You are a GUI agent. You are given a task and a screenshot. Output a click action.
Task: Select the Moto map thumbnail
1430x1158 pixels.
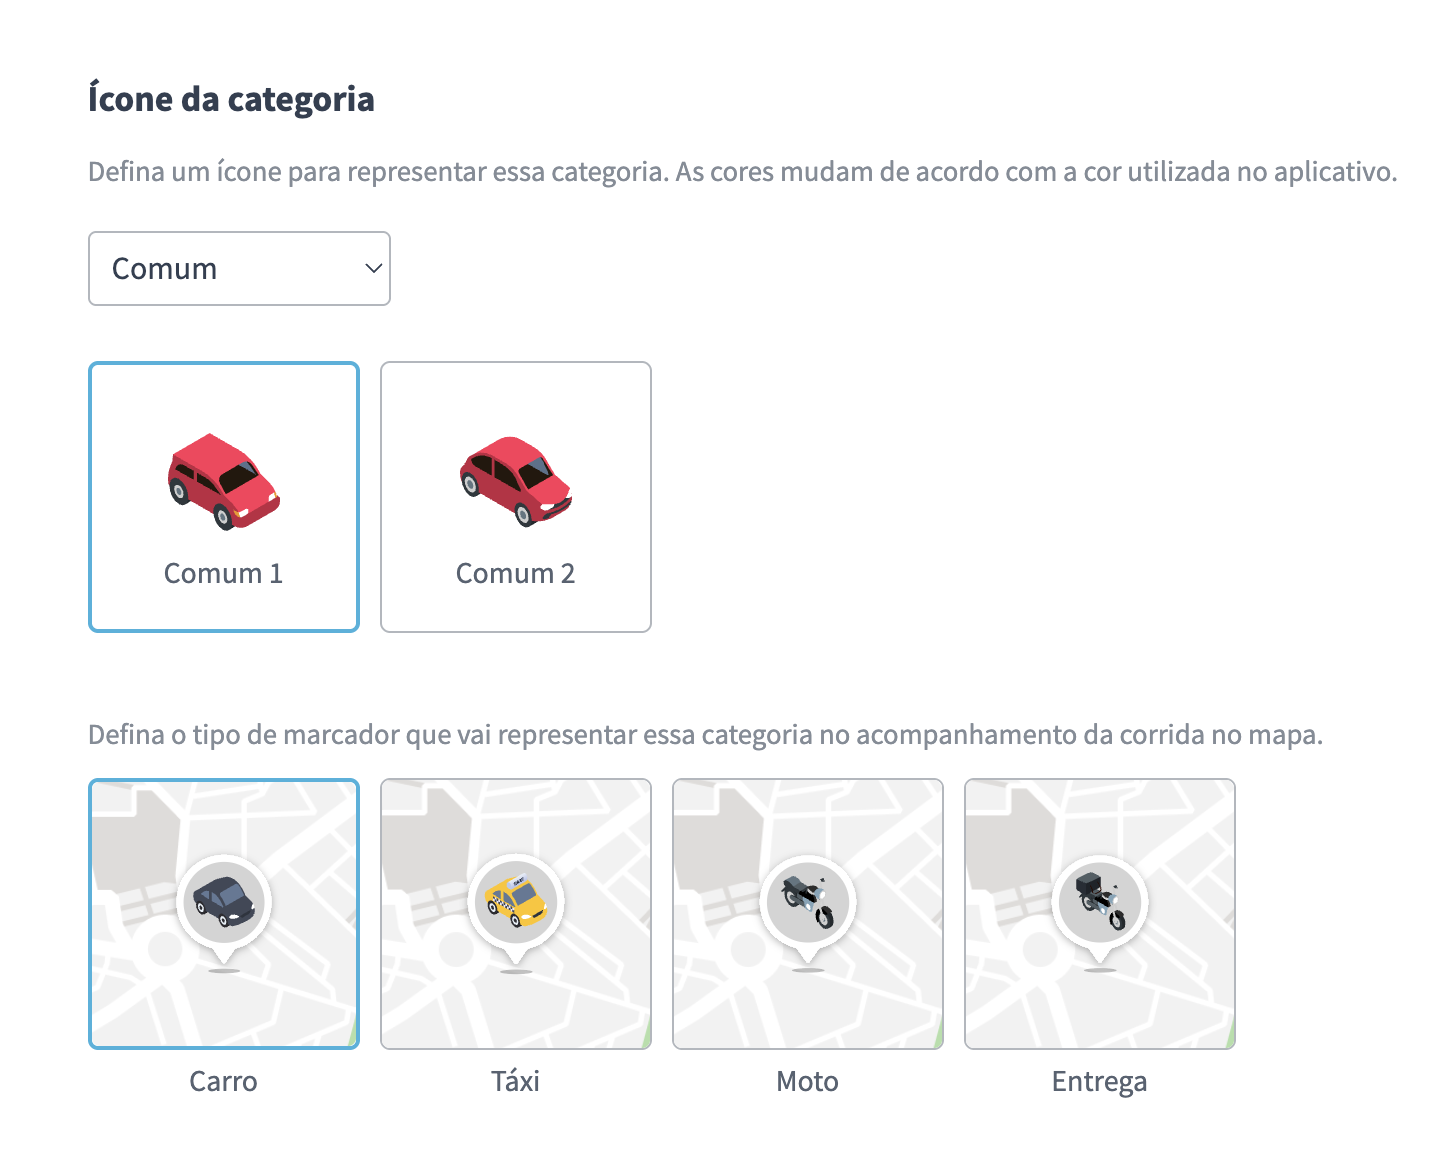pyautogui.click(x=808, y=914)
